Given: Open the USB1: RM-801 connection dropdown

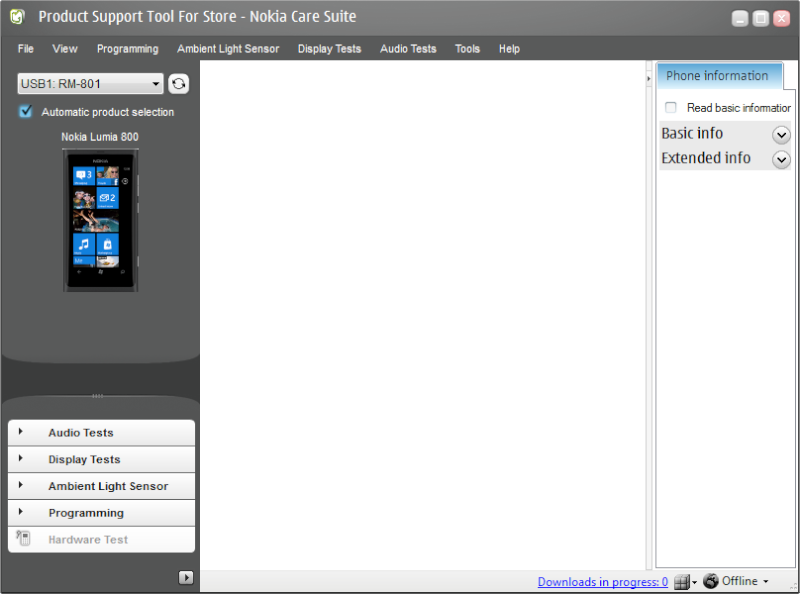Looking at the screenshot, I should click(90, 84).
